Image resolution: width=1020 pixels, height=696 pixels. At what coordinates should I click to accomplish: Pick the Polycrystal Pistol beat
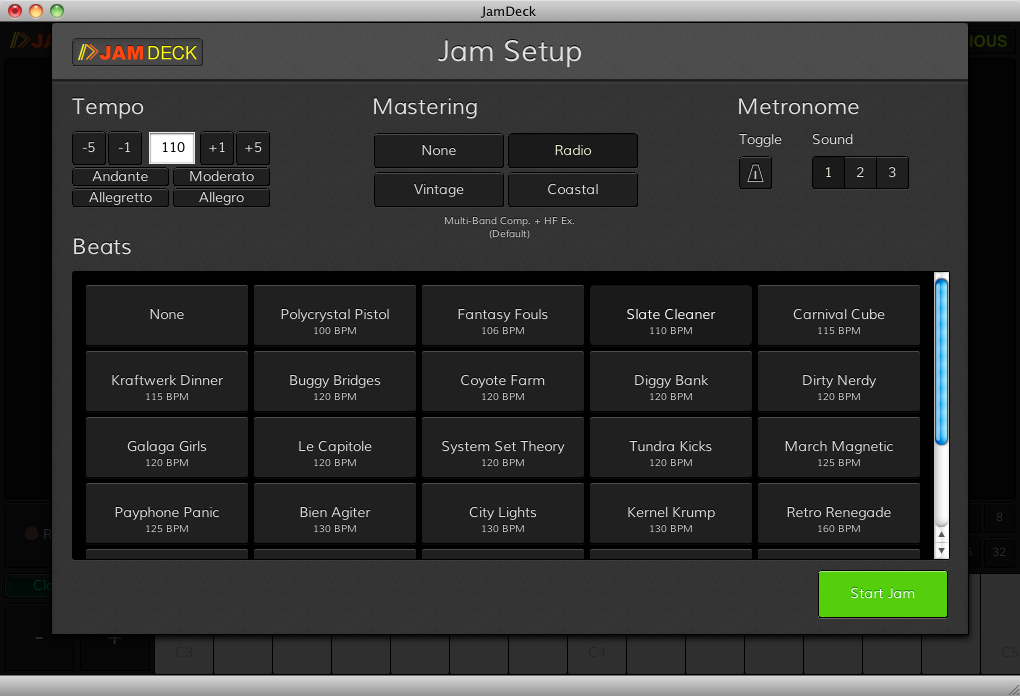click(335, 315)
